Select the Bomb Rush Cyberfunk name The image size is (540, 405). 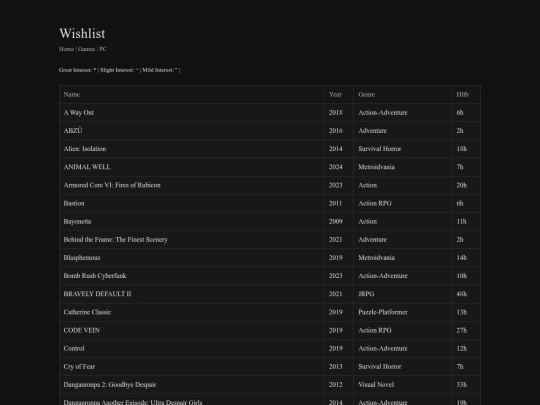point(95,276)
